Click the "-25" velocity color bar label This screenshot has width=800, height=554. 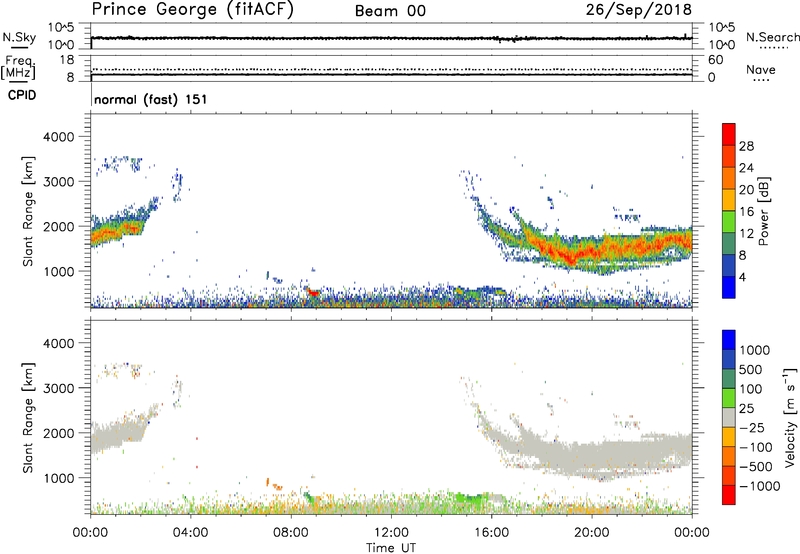pos(752,428)
